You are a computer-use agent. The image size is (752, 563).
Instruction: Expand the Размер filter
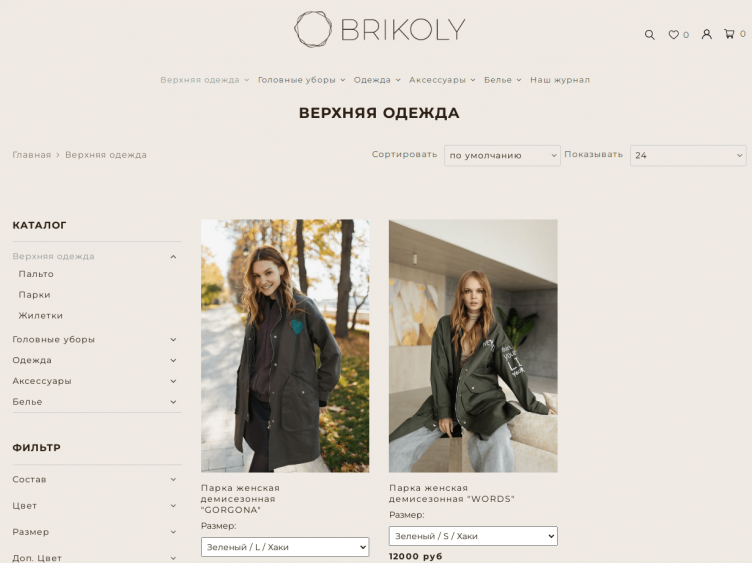coord(173,532)
